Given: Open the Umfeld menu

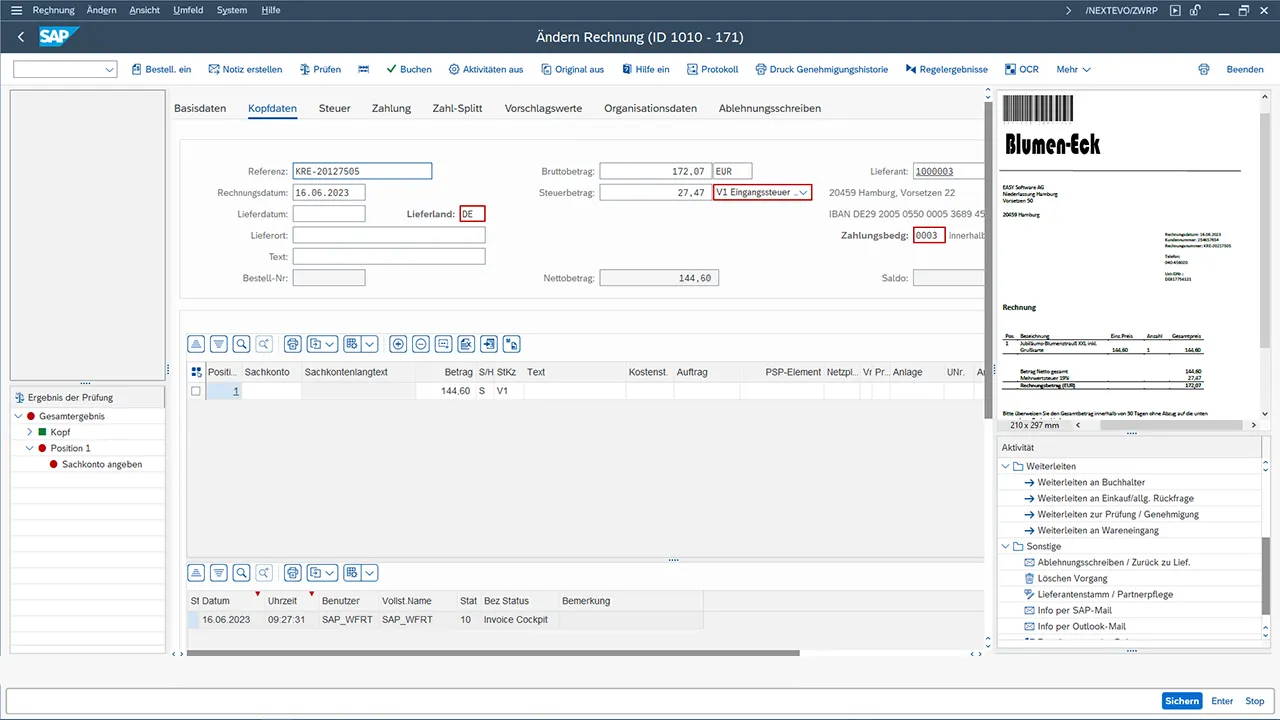Looking at the screenshot, I should point(187,10).
